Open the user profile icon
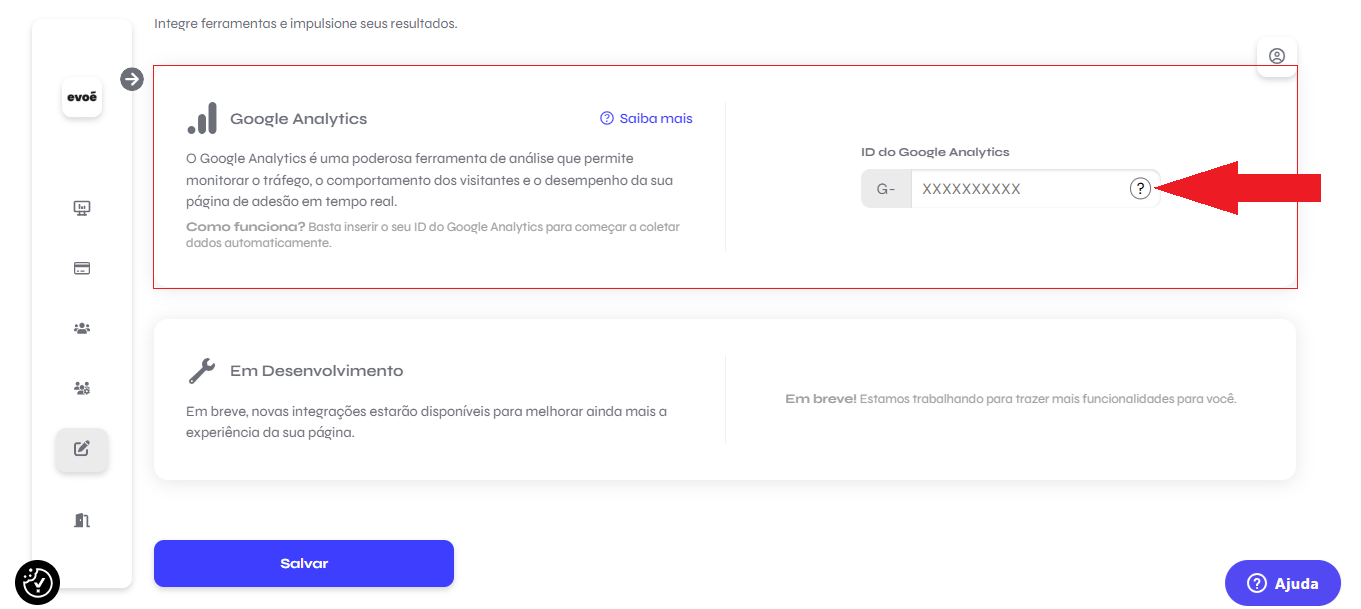Viewport: 1361px width, 609px height. (x=1277, y=56)
